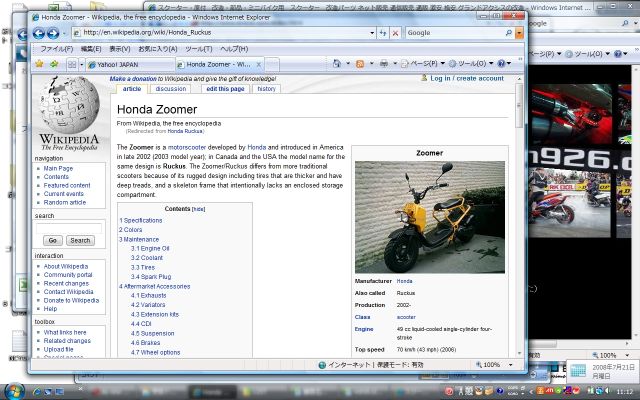Open the ツール(T) menu

(x=198, y=49)
